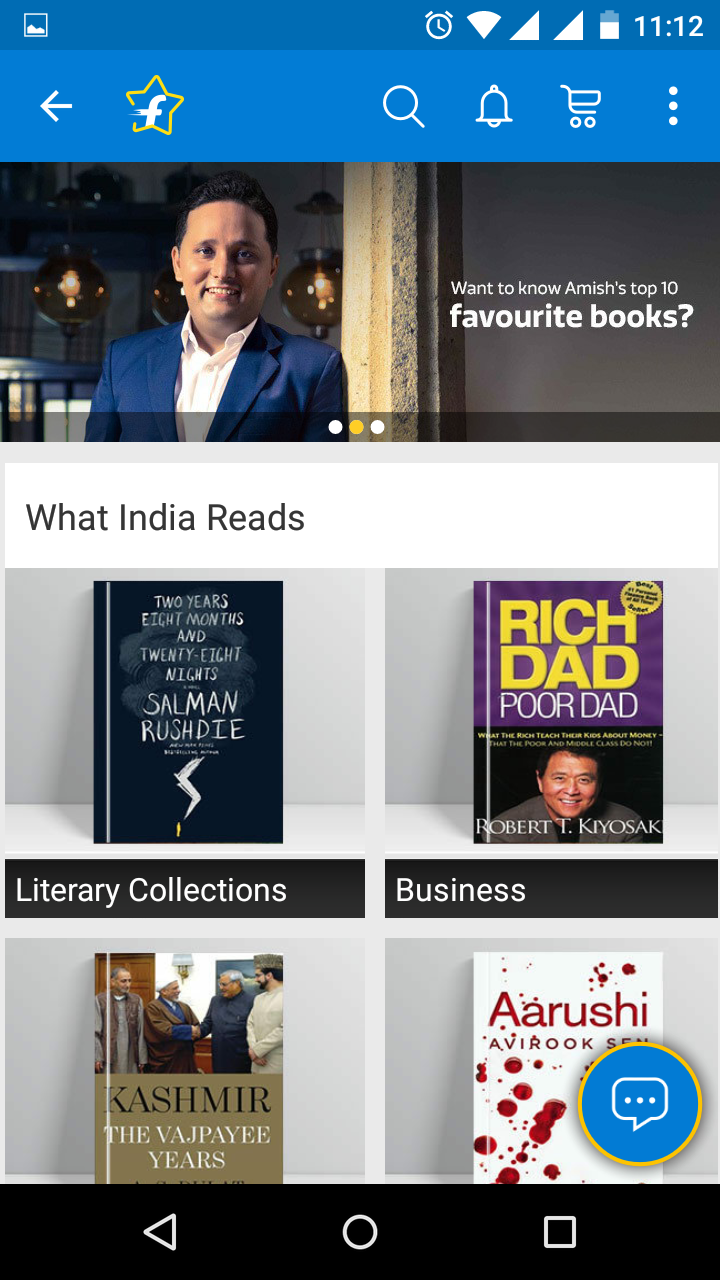Open Amish's favourite books banner
The image size is (720, 1280).
(360, 302)
